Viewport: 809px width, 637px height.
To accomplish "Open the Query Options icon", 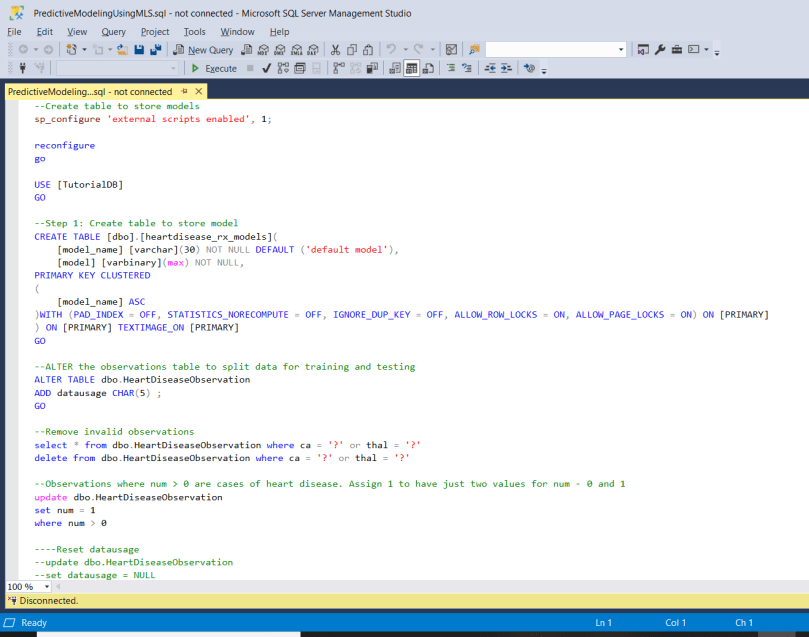I will pyautogui.click(x=299, y=68).
